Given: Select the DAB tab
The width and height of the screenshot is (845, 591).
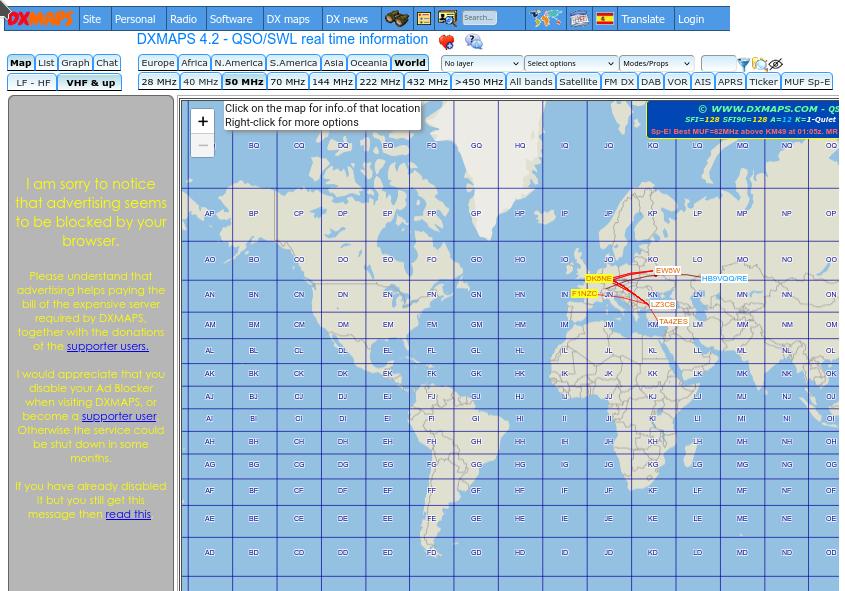Looking at the screenshot, I should (650, 82).
